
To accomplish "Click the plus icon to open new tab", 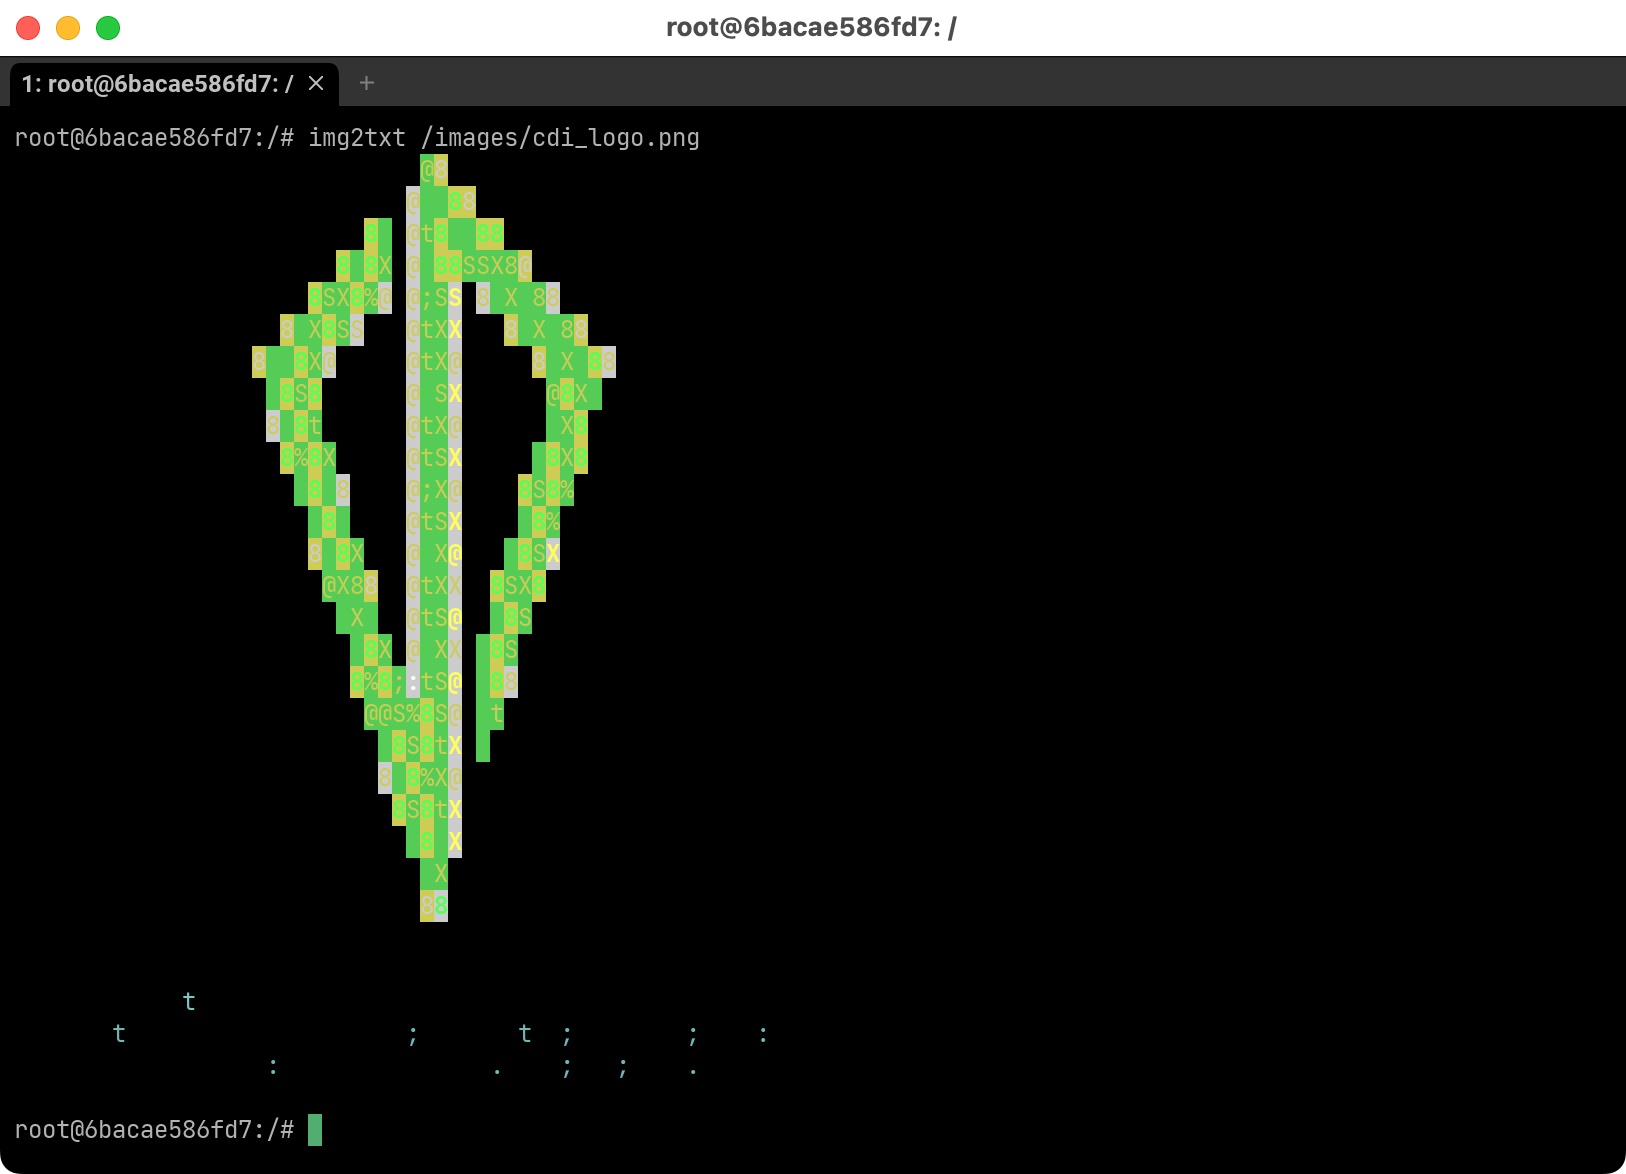I will tap(366, 83).
